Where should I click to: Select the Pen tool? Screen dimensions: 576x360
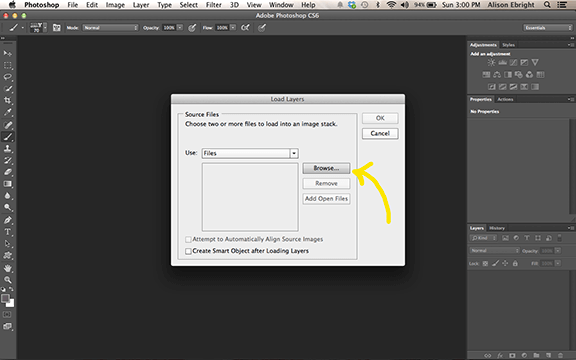(7, 220)
